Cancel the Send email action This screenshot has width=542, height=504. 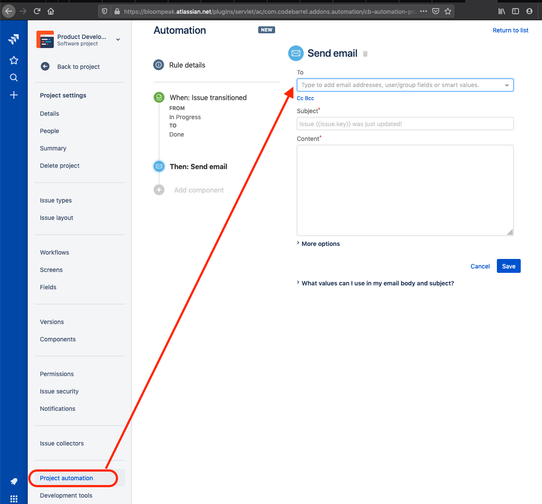pos(480,266)
